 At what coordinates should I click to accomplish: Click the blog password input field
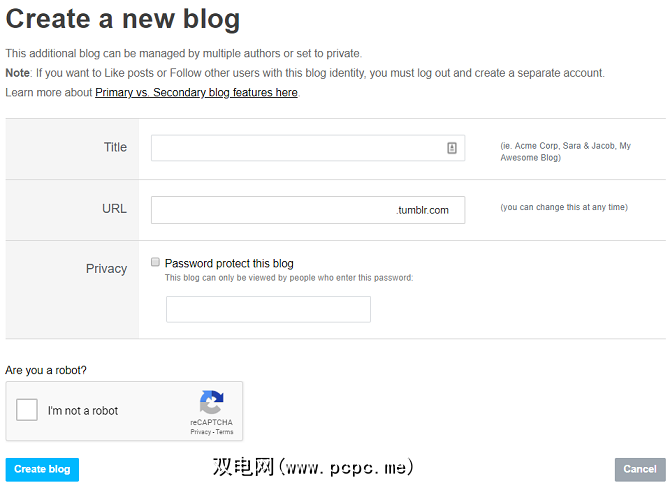point(268,309)
